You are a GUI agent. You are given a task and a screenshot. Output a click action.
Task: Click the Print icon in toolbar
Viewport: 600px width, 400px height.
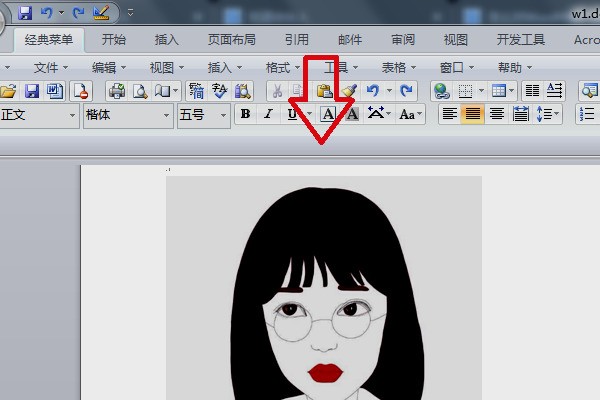pyautogui.click(x=117, y=91)
